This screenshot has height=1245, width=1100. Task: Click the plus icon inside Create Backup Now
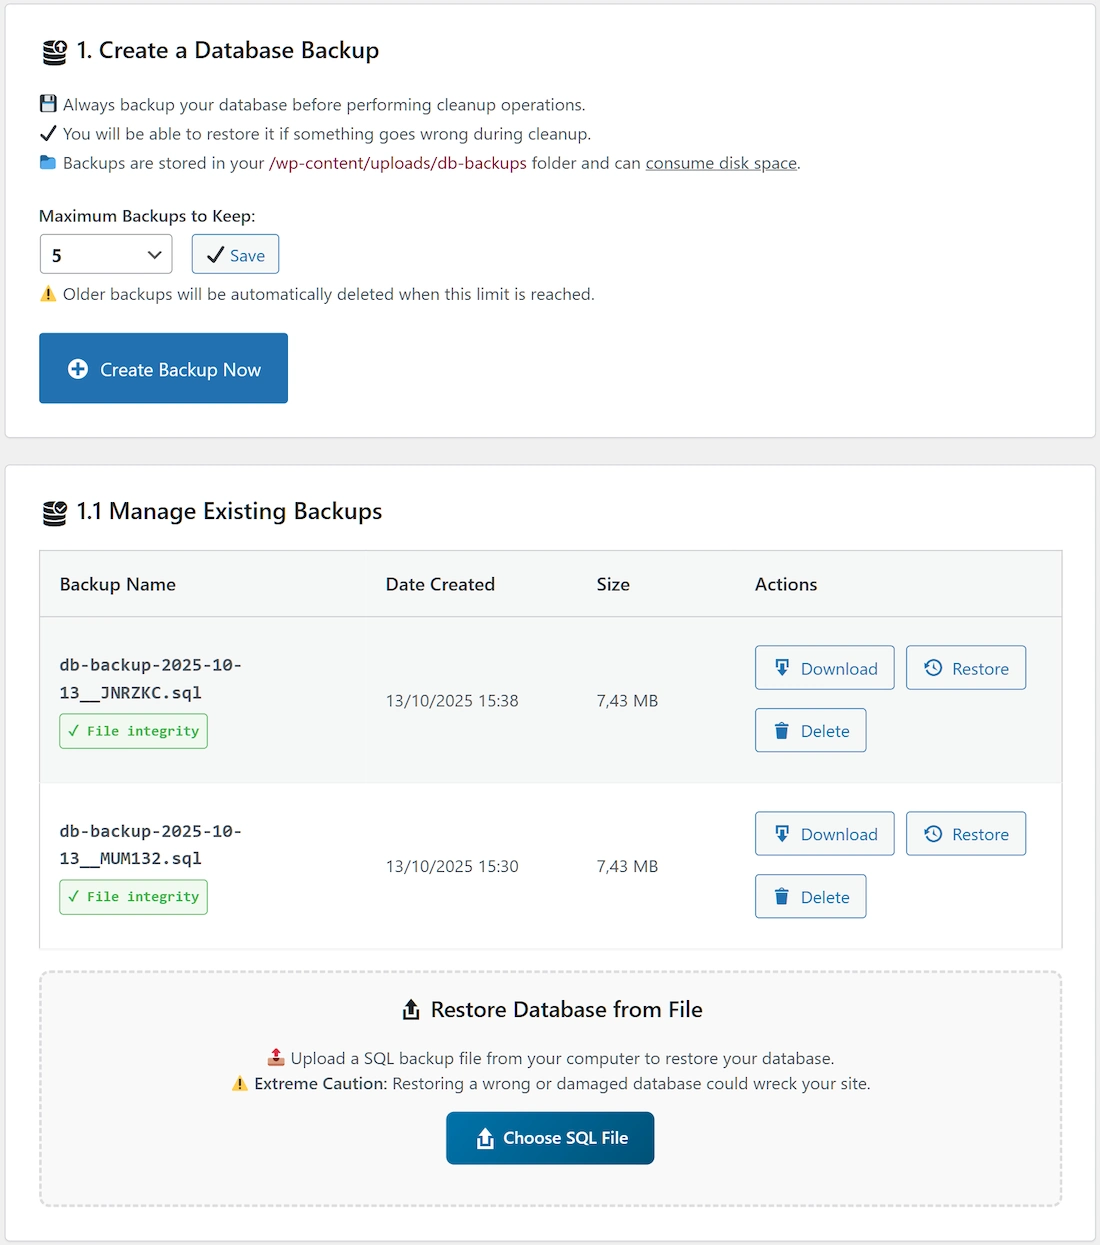click(78, 368)
